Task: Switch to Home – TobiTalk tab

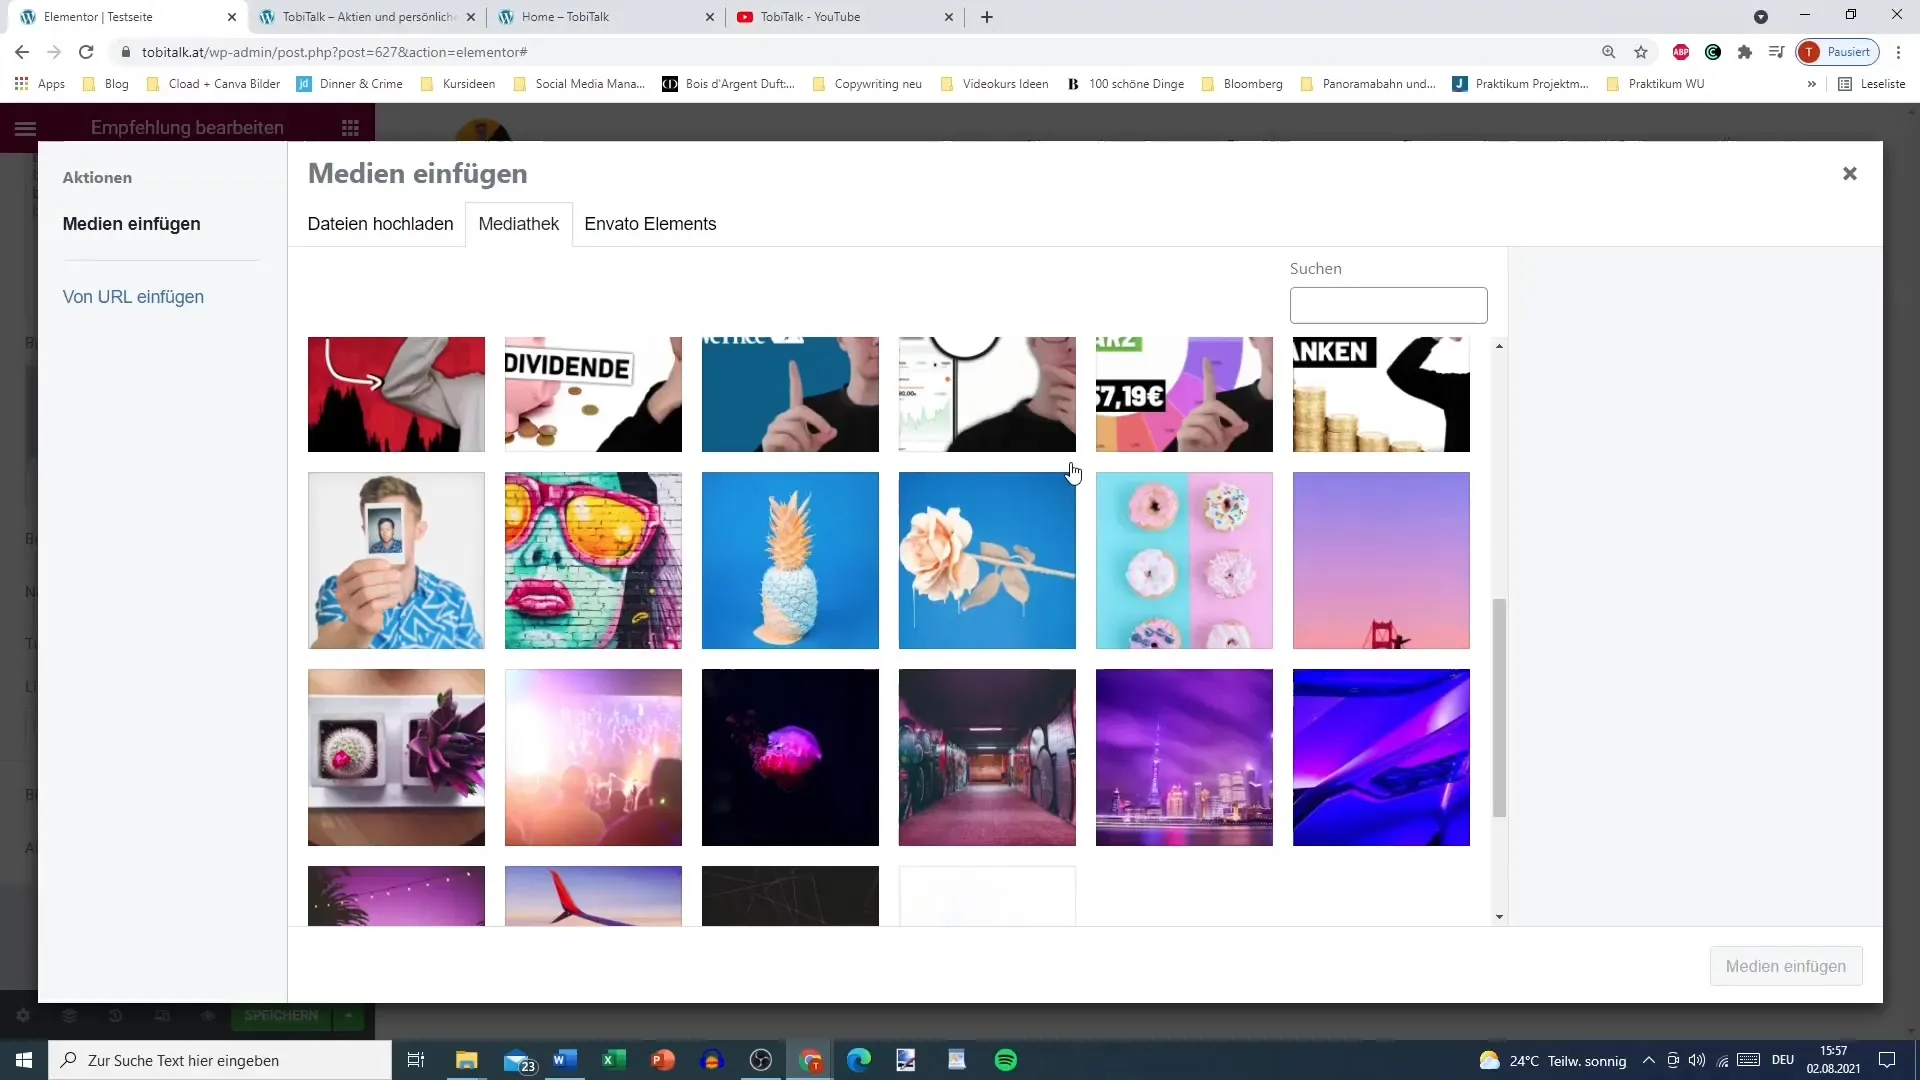Action: [606, 17]
